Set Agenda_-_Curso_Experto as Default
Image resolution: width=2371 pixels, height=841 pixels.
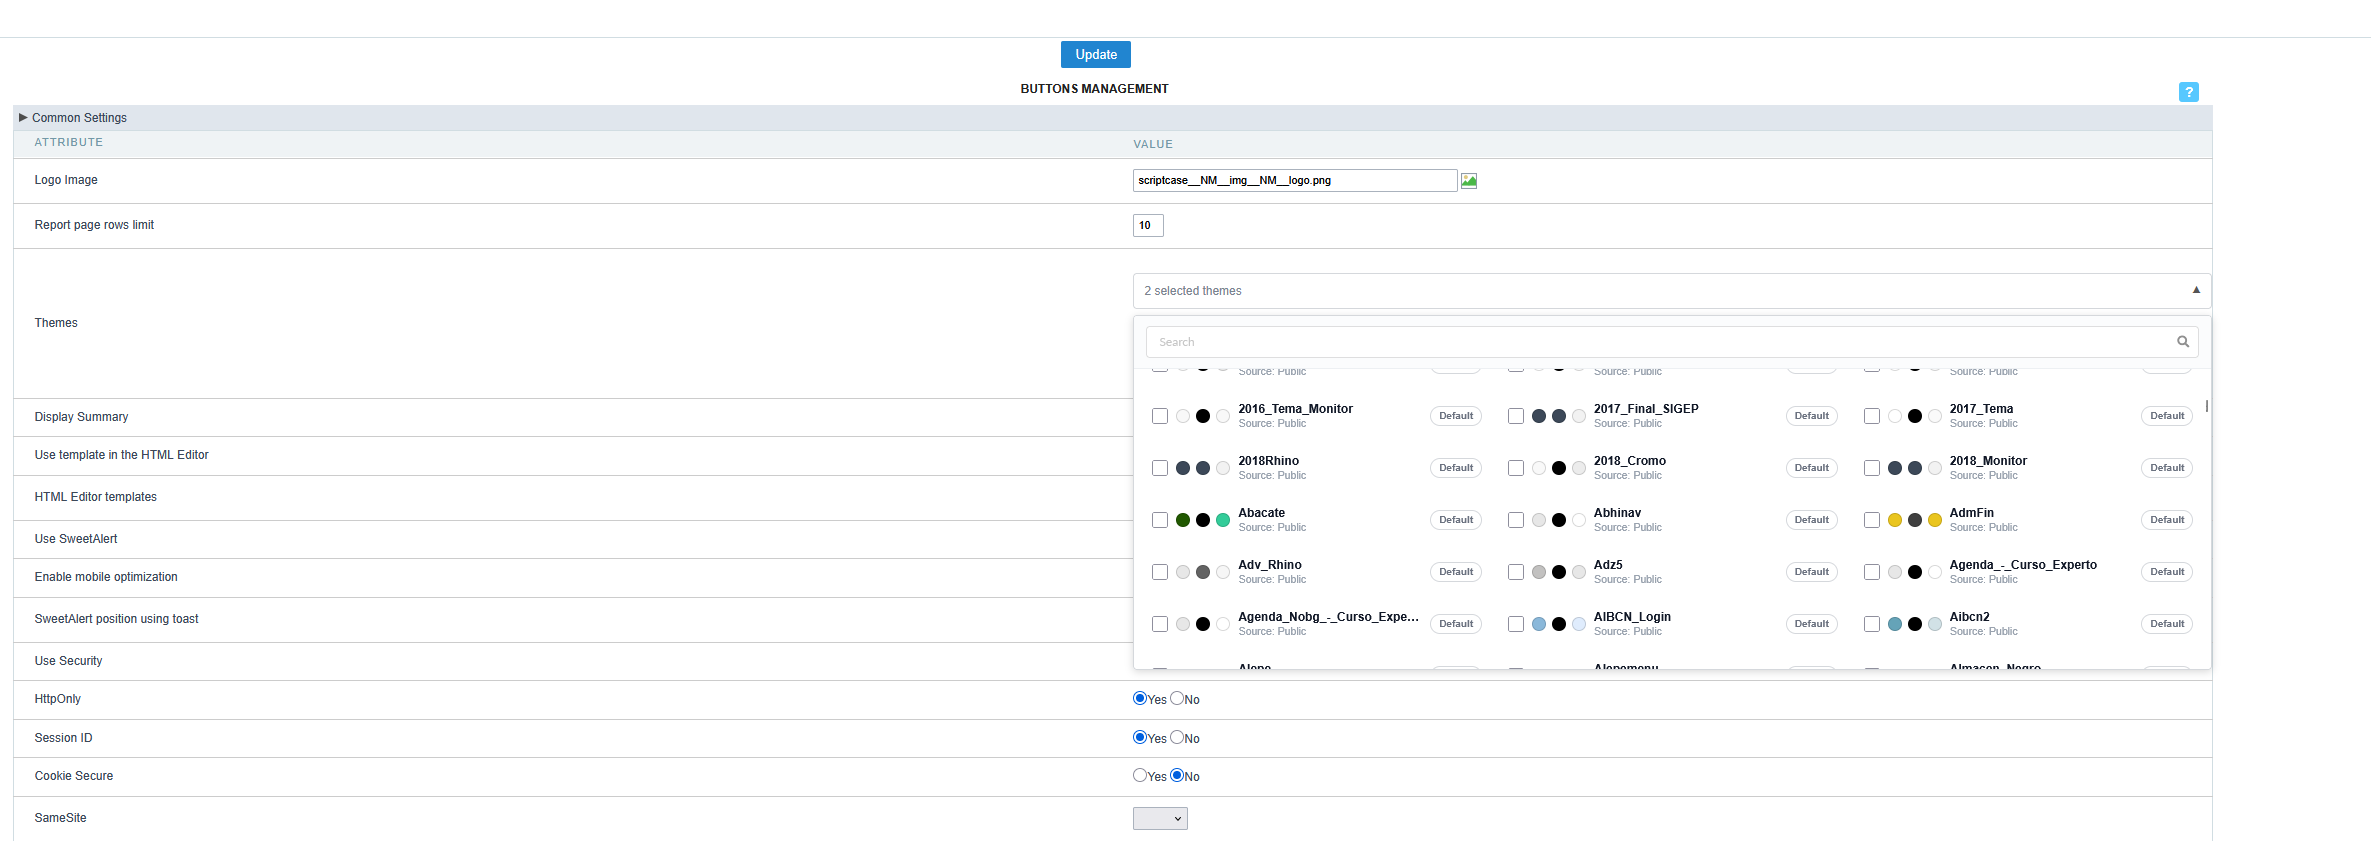(x=2167, y=572)
